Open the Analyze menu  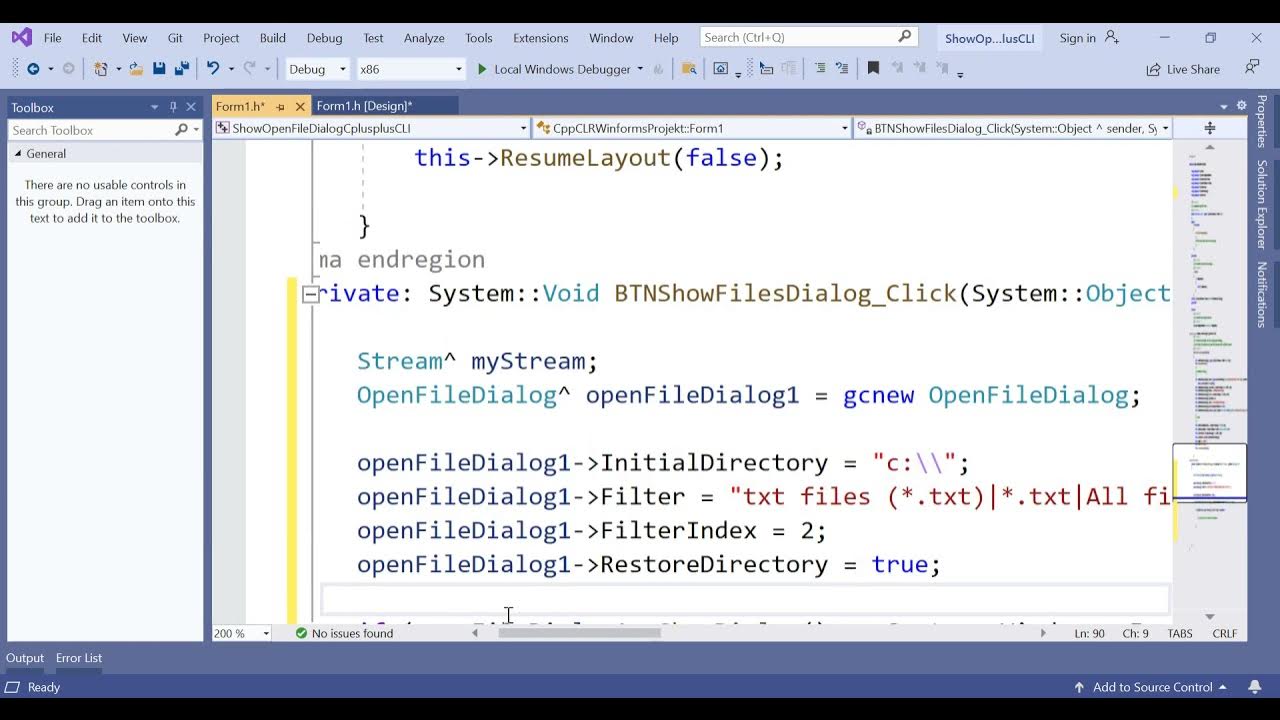[424, 38]
